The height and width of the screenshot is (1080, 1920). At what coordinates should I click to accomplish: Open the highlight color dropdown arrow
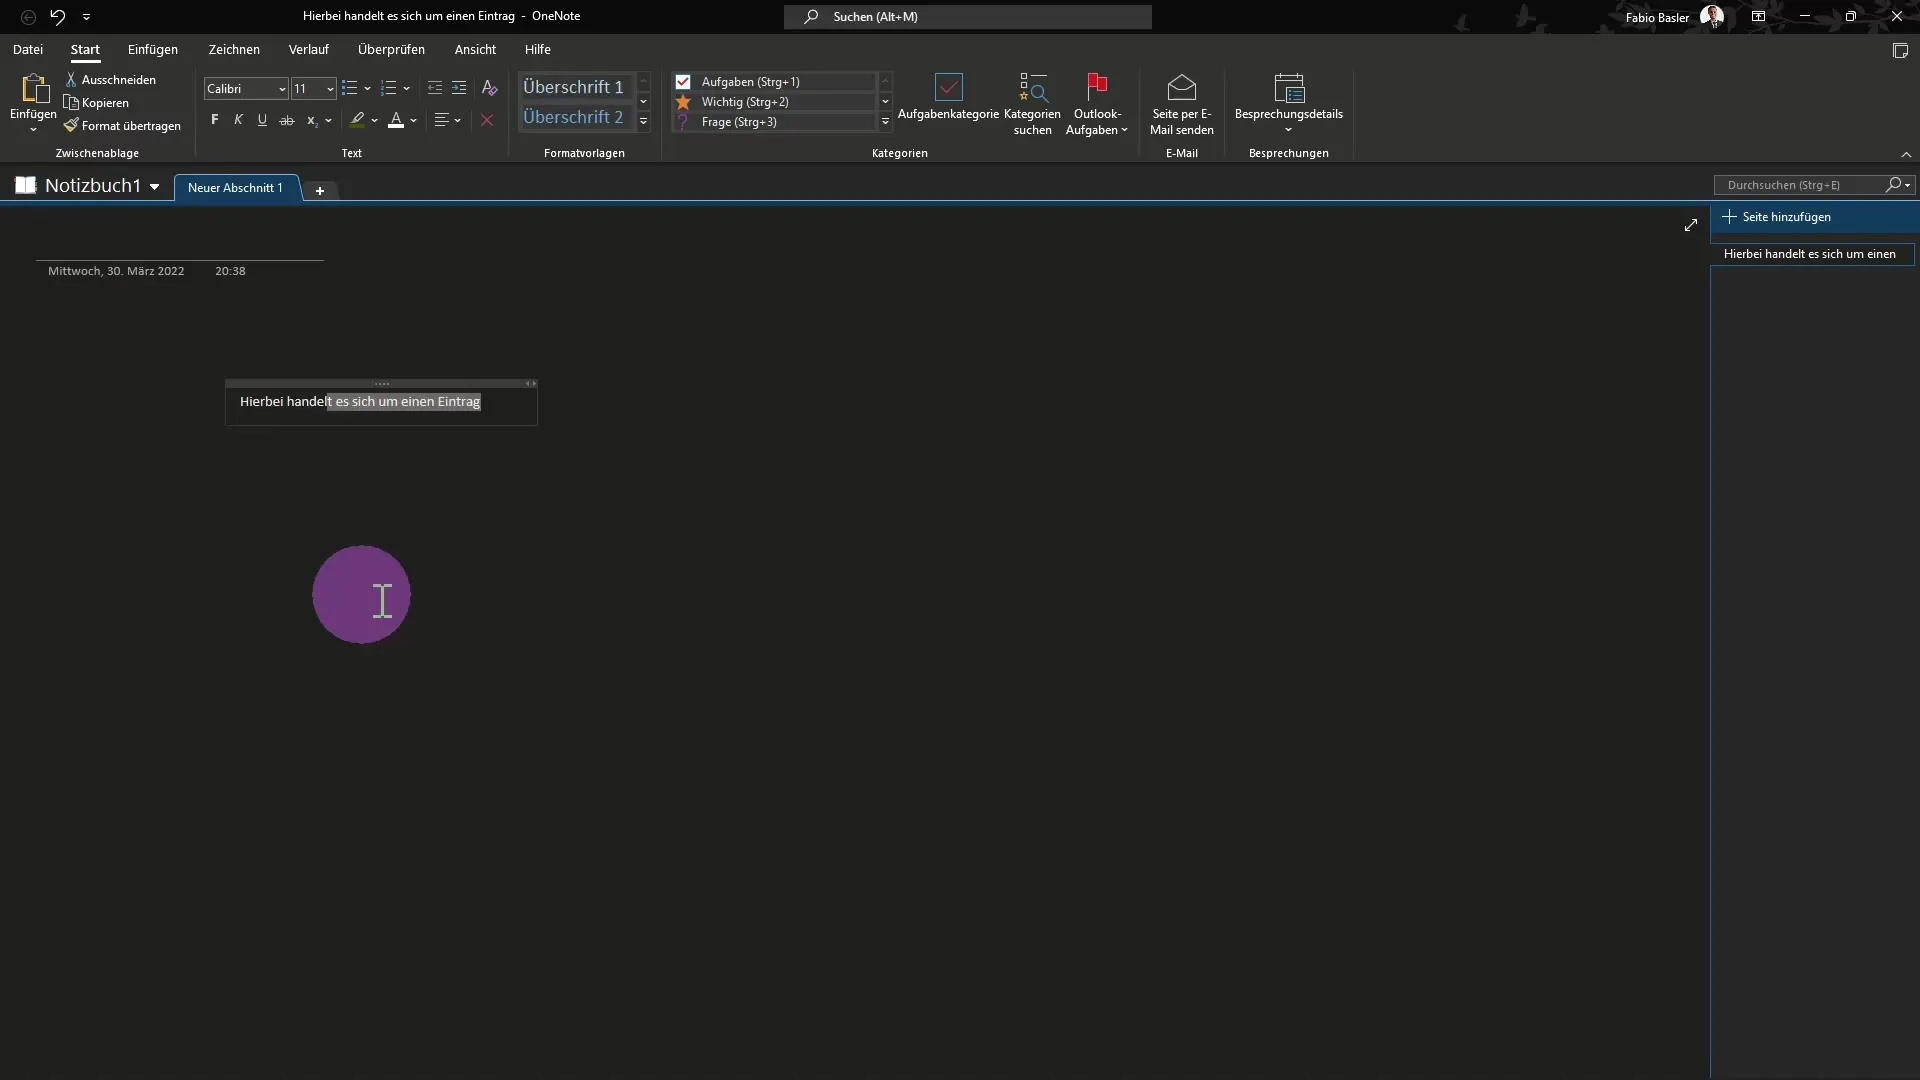tap(375, 121)
